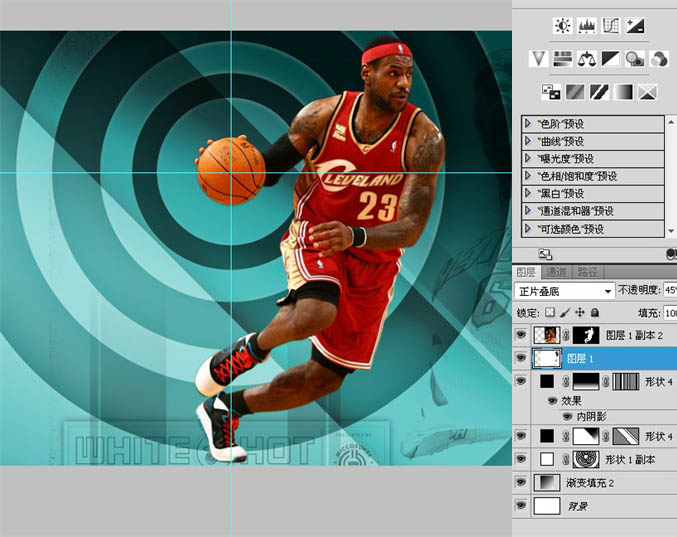Expand the "曝光度"预设 preset group
This screenshot has height=537, width=677.
point(528,158)
